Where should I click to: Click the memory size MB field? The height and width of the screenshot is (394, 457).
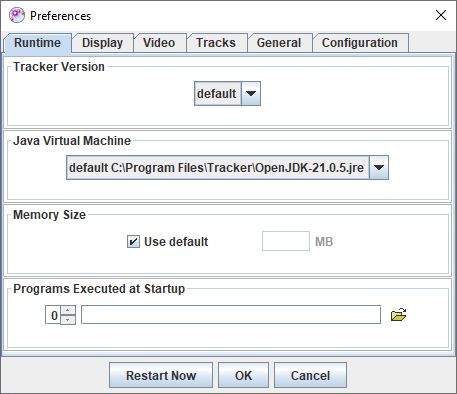(286, 241)
